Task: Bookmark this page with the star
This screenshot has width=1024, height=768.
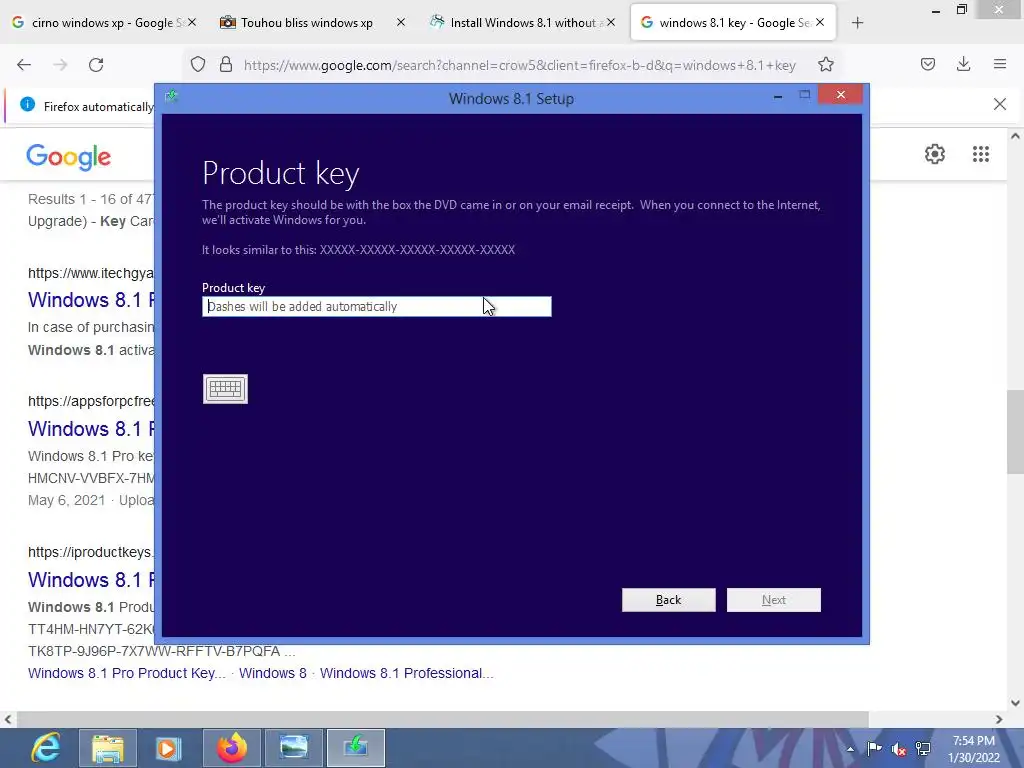Action: [x=825, y=65]
